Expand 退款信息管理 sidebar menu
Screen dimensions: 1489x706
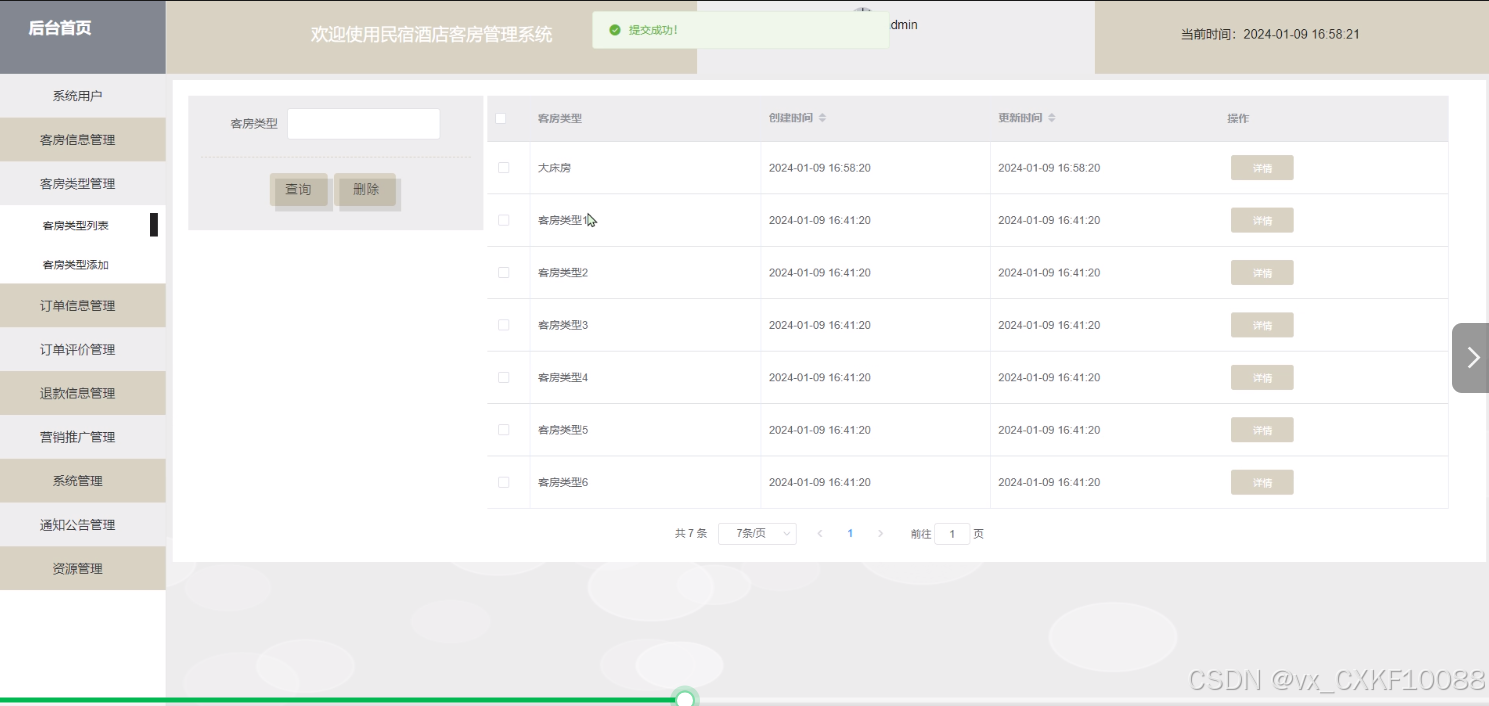click(82, 393)
